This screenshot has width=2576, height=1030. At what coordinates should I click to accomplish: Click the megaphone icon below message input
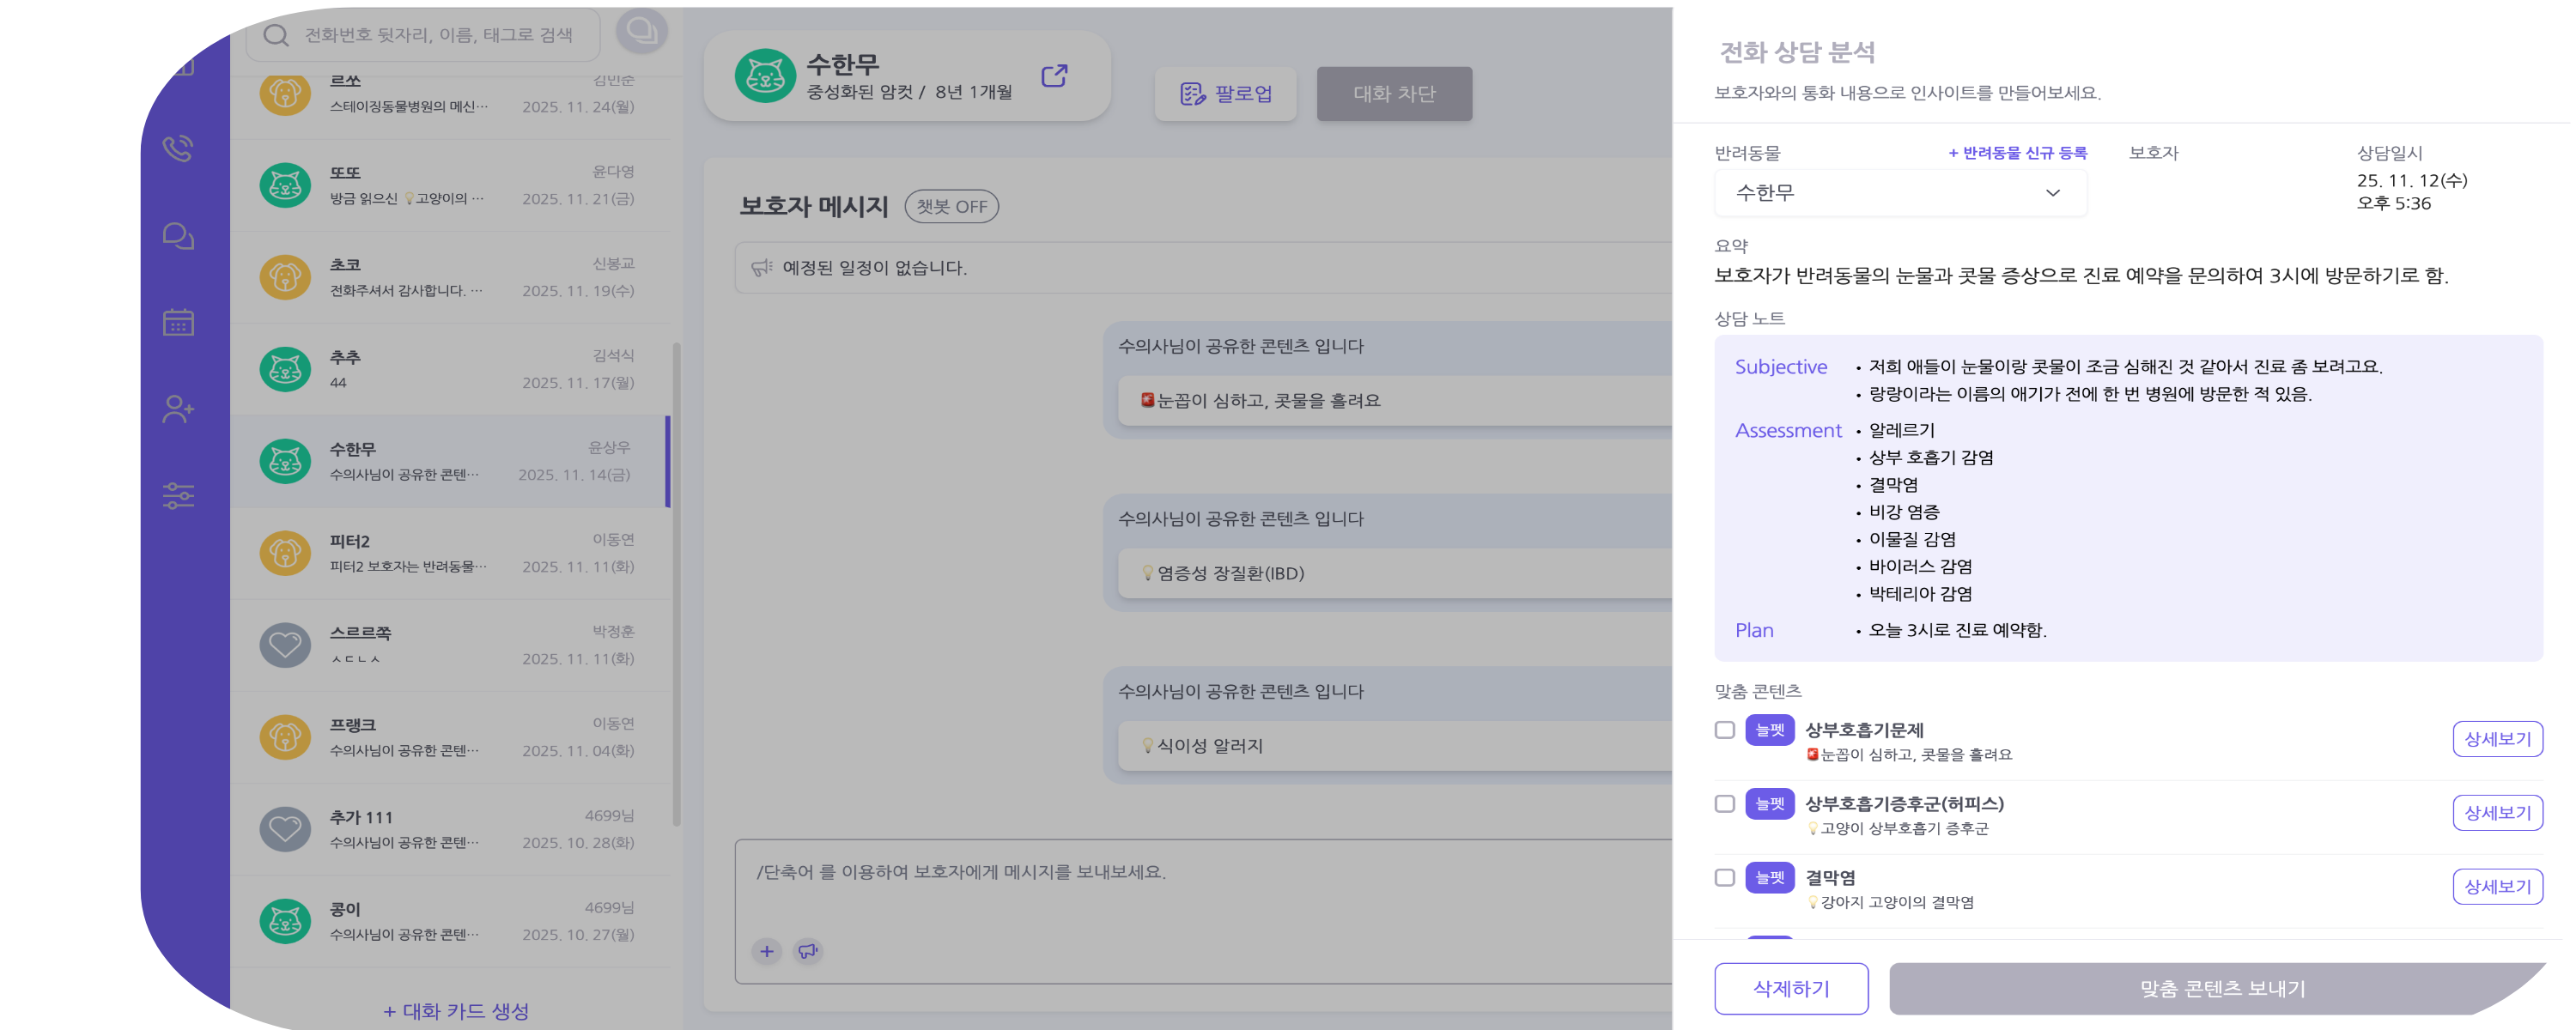pos(808,951)
